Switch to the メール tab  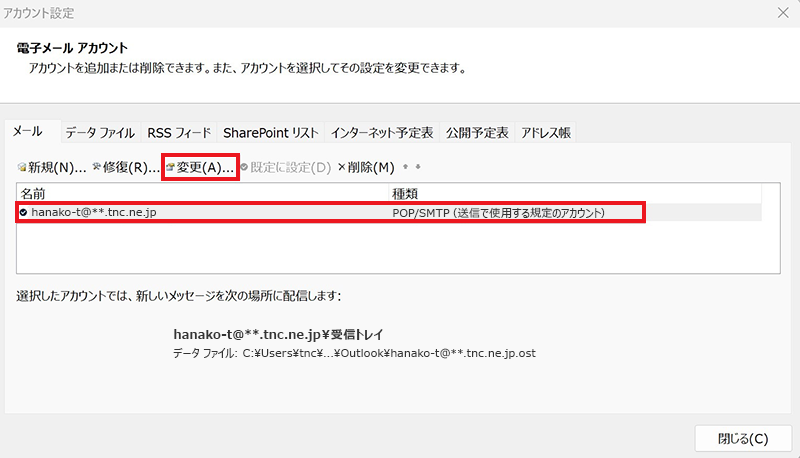coord(27,132)
